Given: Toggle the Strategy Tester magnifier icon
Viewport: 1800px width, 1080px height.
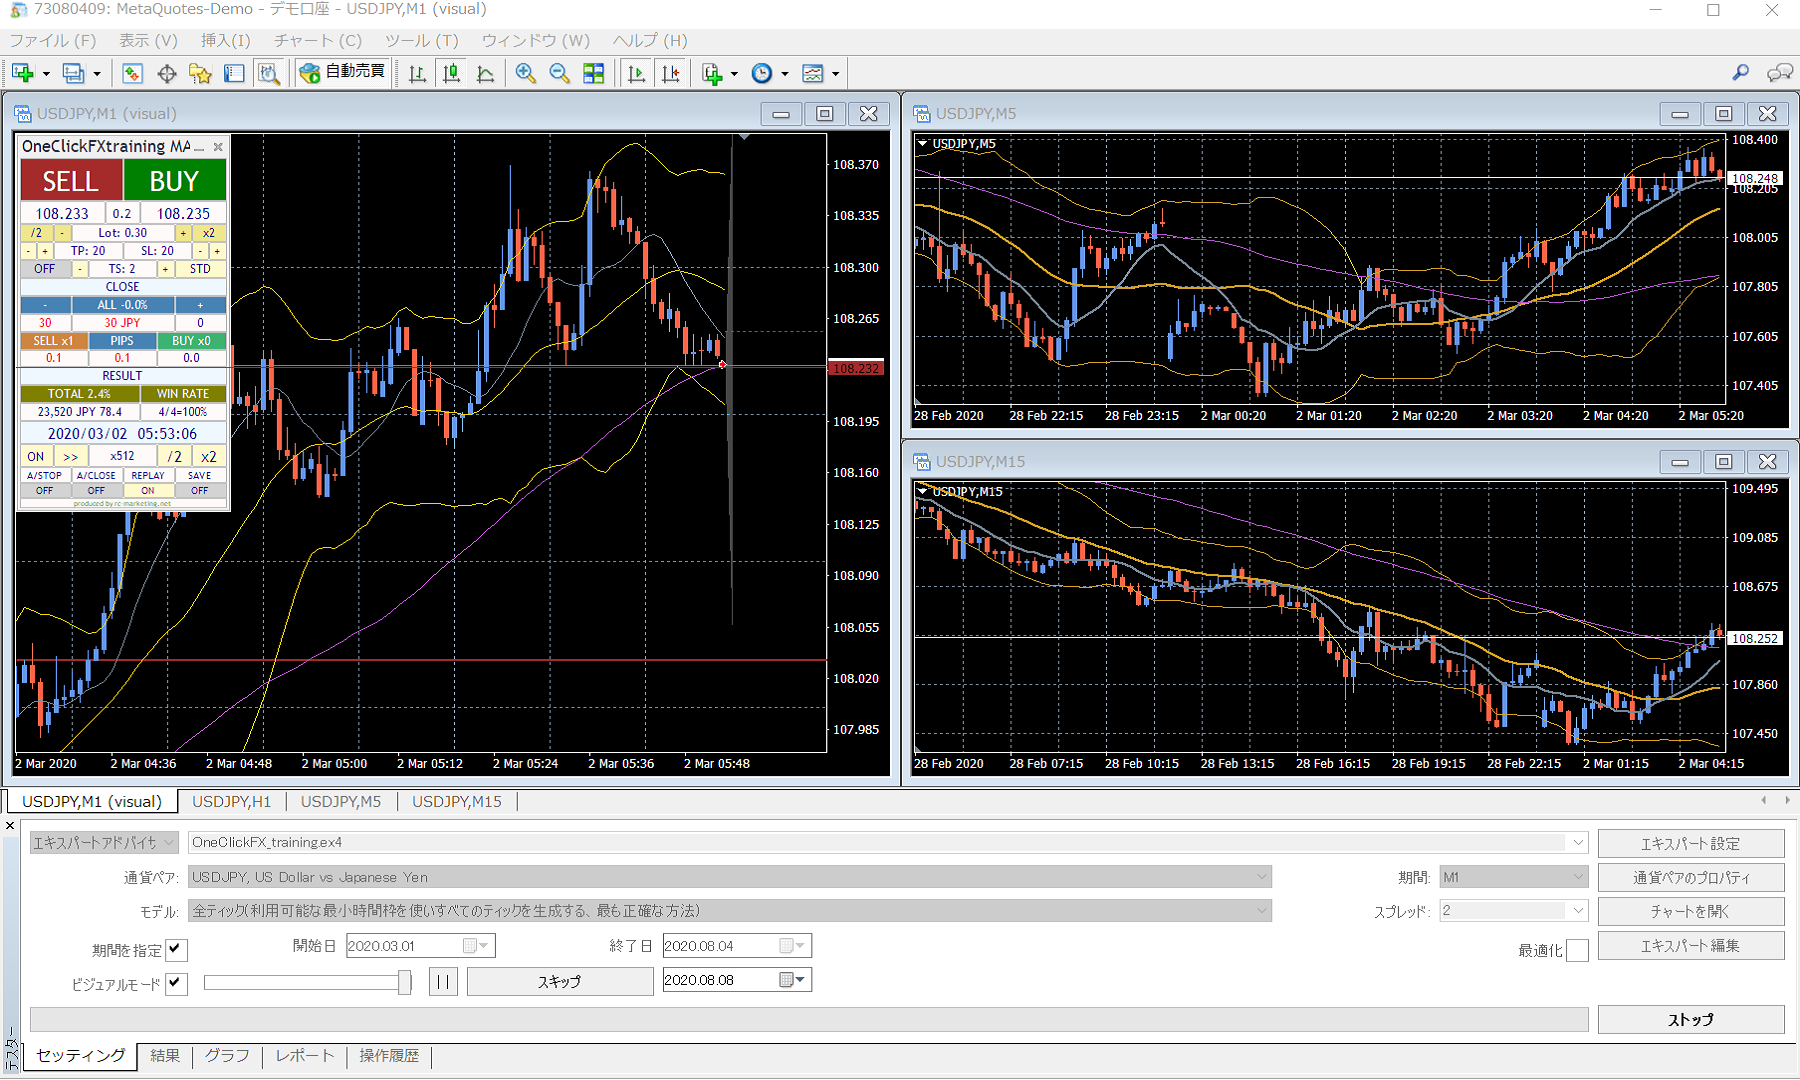Looking at the screenshot, I should click(x=268, y=73).
